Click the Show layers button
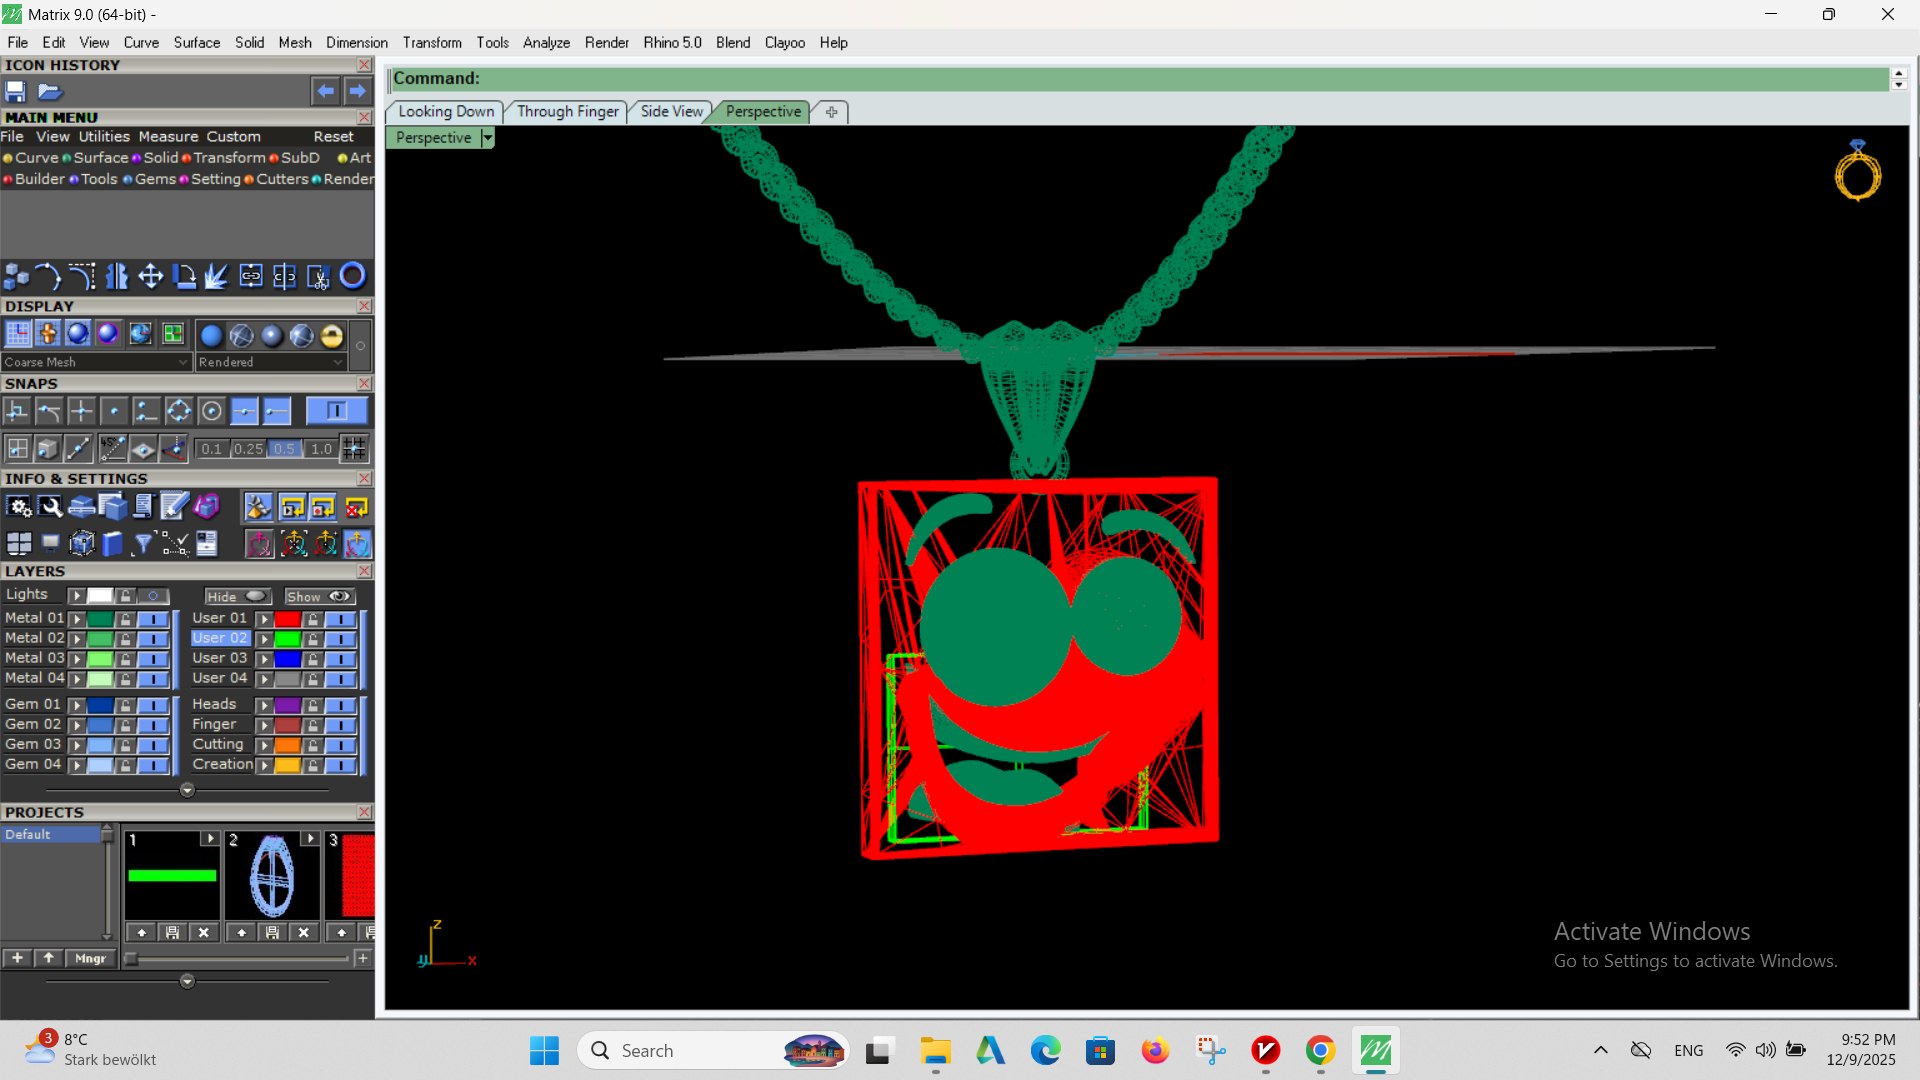This screenshot has width=1920, height=1080. (319, 597)
